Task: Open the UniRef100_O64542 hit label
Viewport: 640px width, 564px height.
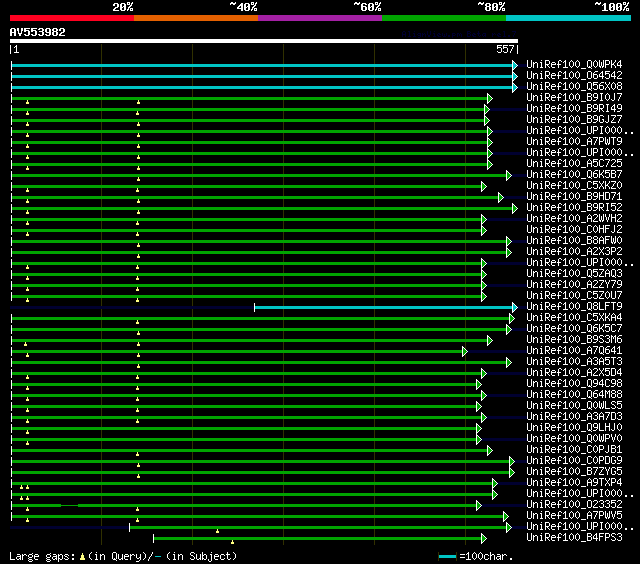Action: coord(573,76)
